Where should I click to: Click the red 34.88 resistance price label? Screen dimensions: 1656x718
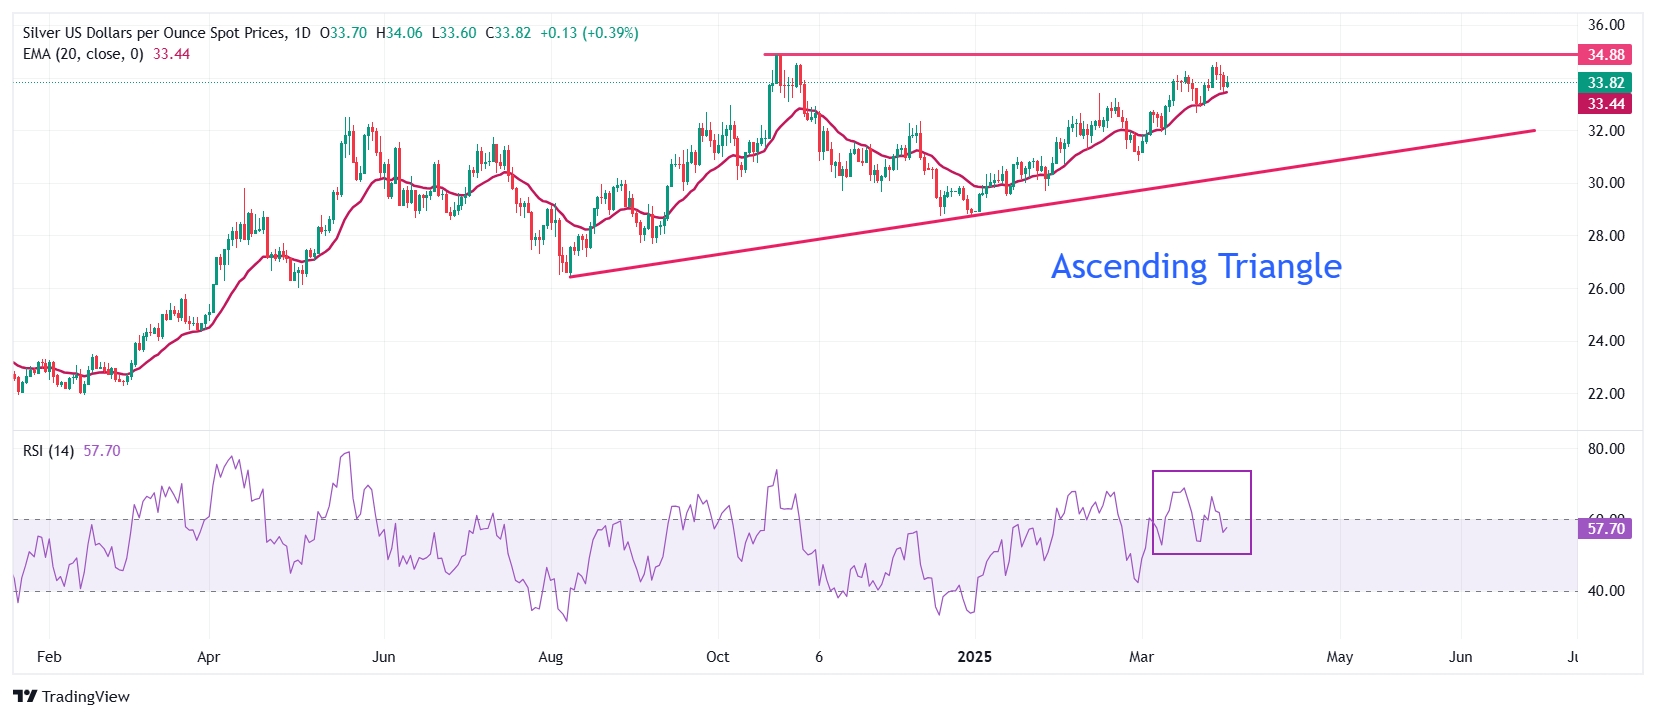pyautogui.click(x=1605, y=55)
